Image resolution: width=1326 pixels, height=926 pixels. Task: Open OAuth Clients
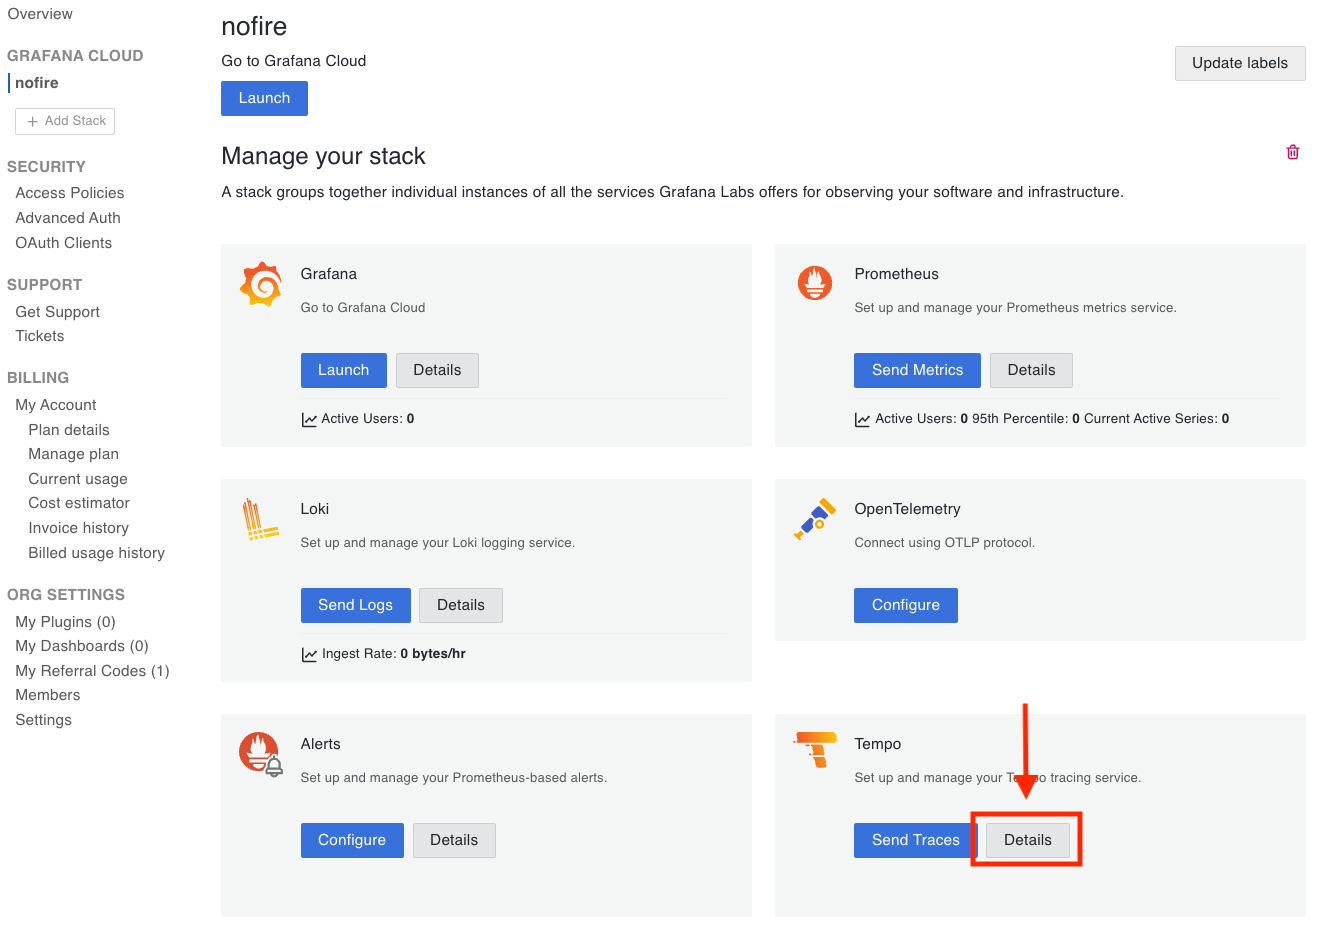pyautogui.click(x=64, y=243)
